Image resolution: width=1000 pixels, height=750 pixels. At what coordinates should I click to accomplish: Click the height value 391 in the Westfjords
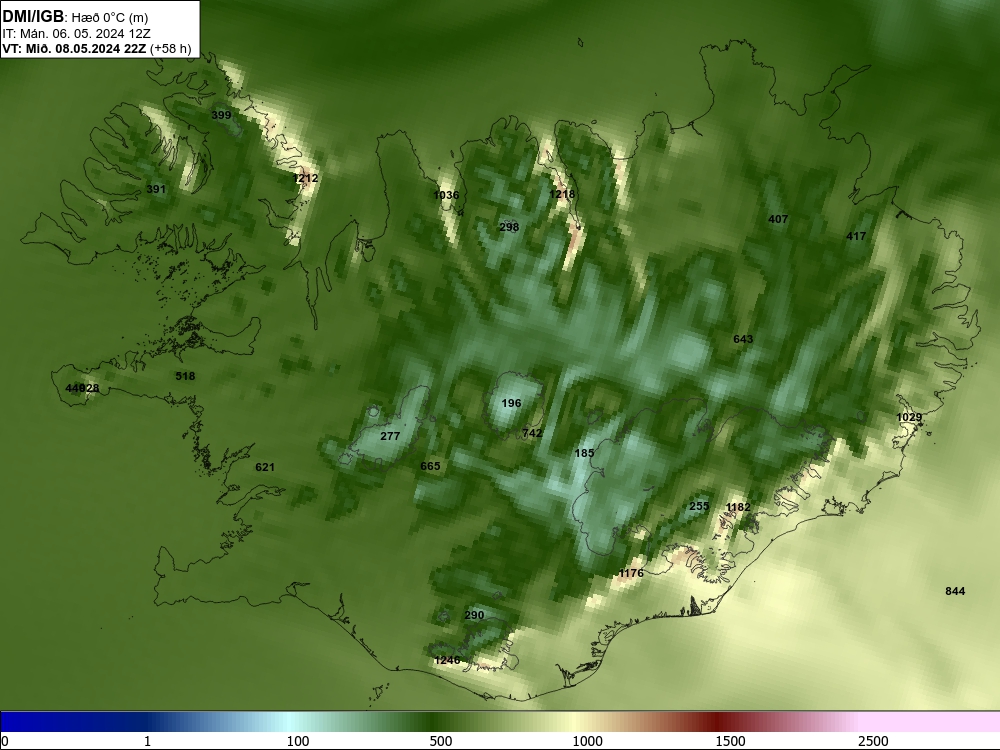156,189
